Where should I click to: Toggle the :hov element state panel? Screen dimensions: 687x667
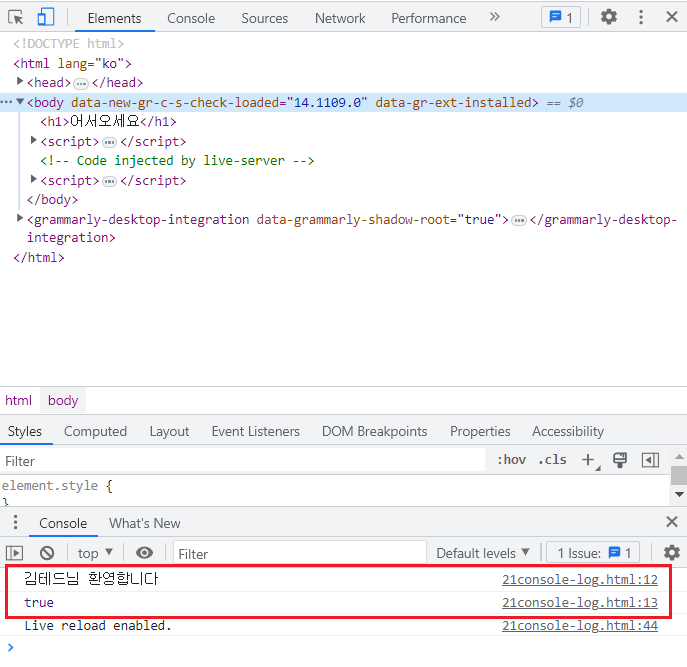click(x=511, y=460)
